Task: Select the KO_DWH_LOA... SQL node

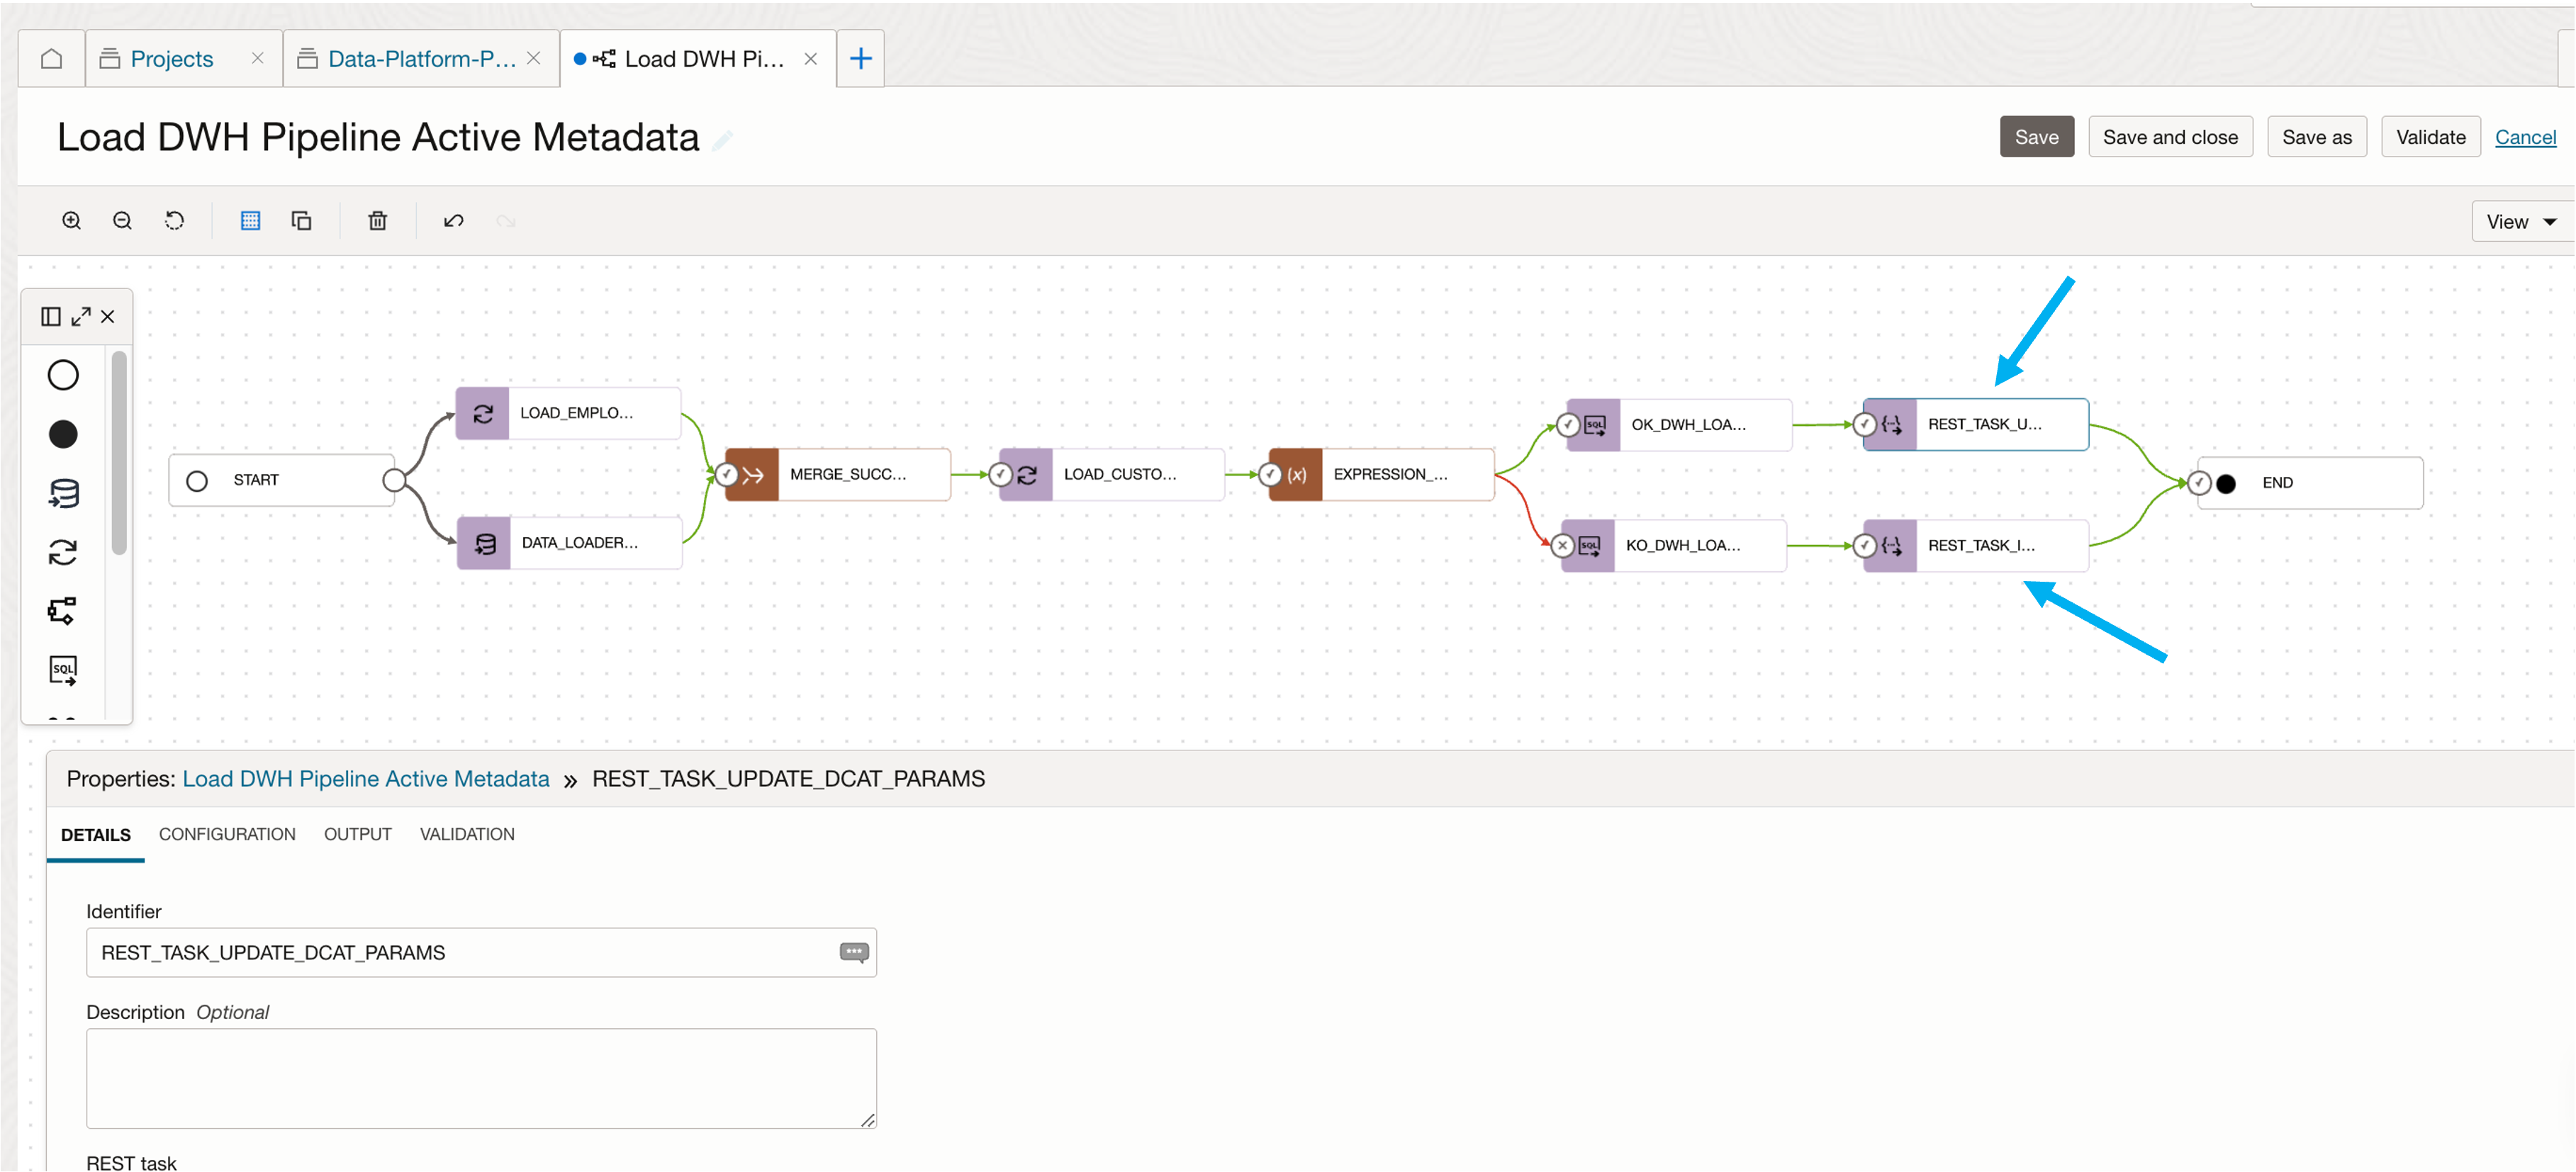Action: [x=1674, y=546]
